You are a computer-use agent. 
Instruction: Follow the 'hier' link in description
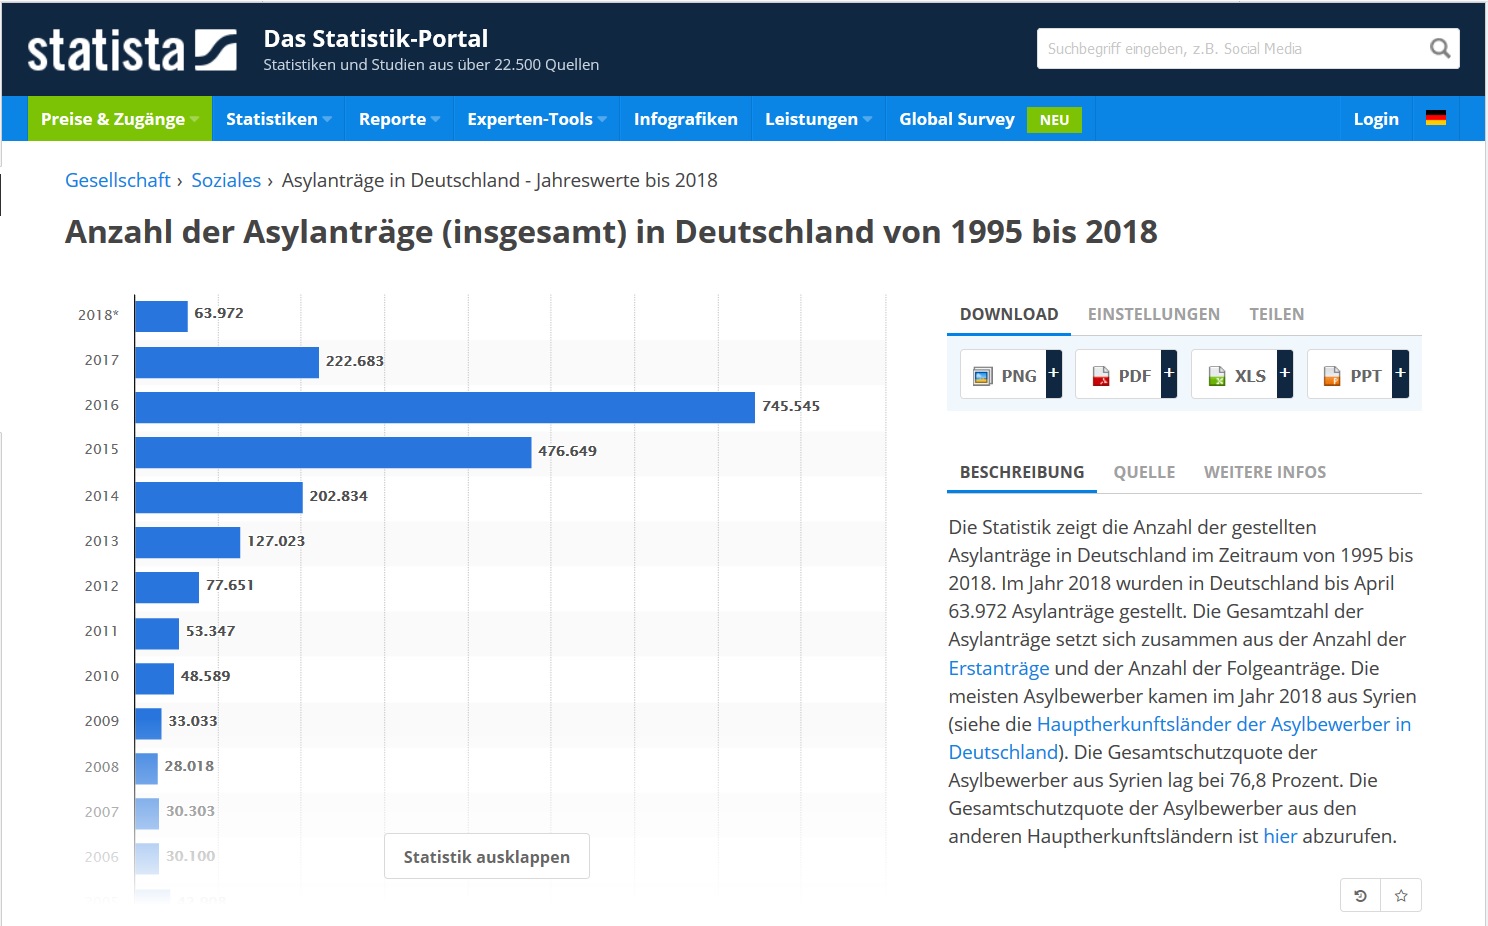tap(1280, 836)
